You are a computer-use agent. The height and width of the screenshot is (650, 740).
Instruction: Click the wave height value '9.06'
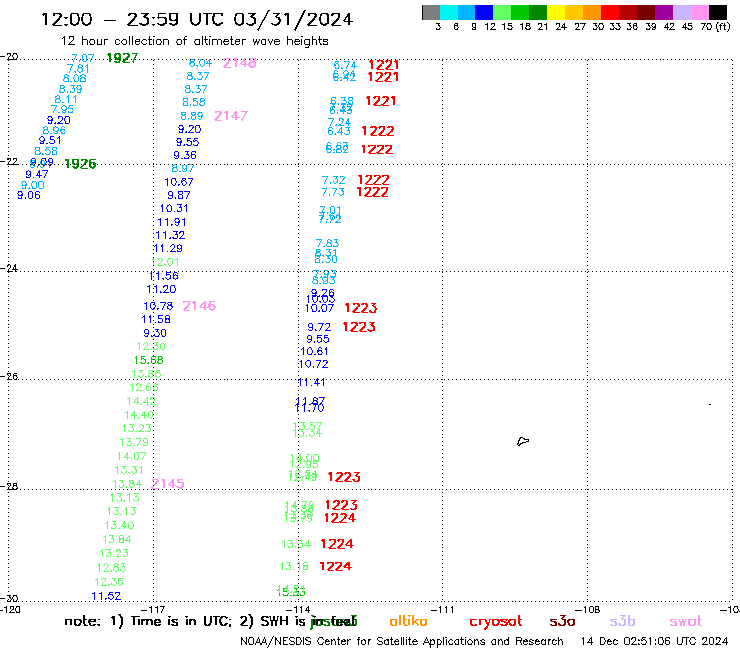pyautogui.click(x=29, y=195)
